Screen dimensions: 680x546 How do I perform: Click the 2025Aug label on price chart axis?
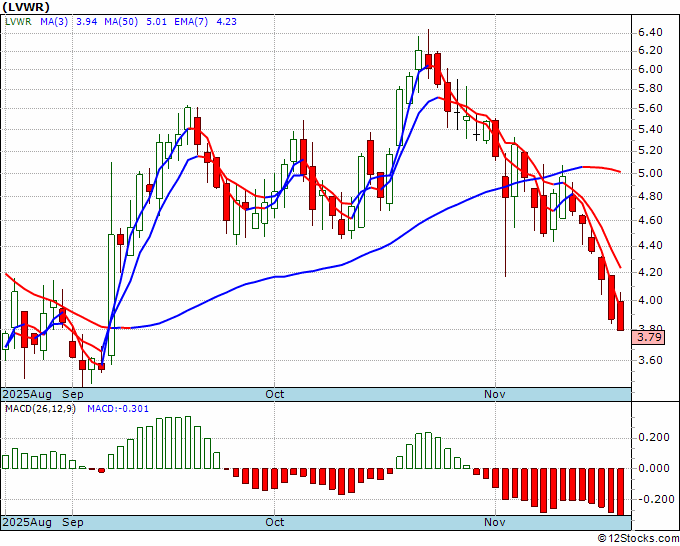[27, 394]
